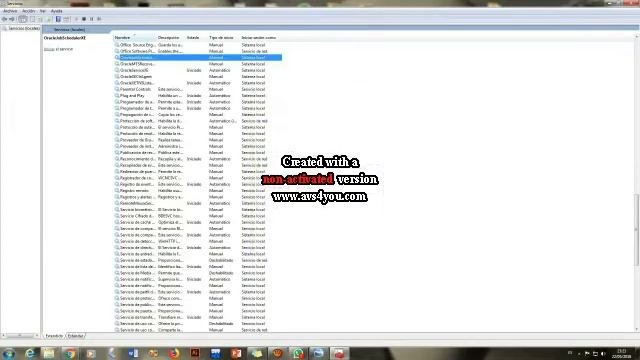This screenshot has width=640, height=360.
Task: Open PowerPoint from the taskbar
Action: click(236, 353)
